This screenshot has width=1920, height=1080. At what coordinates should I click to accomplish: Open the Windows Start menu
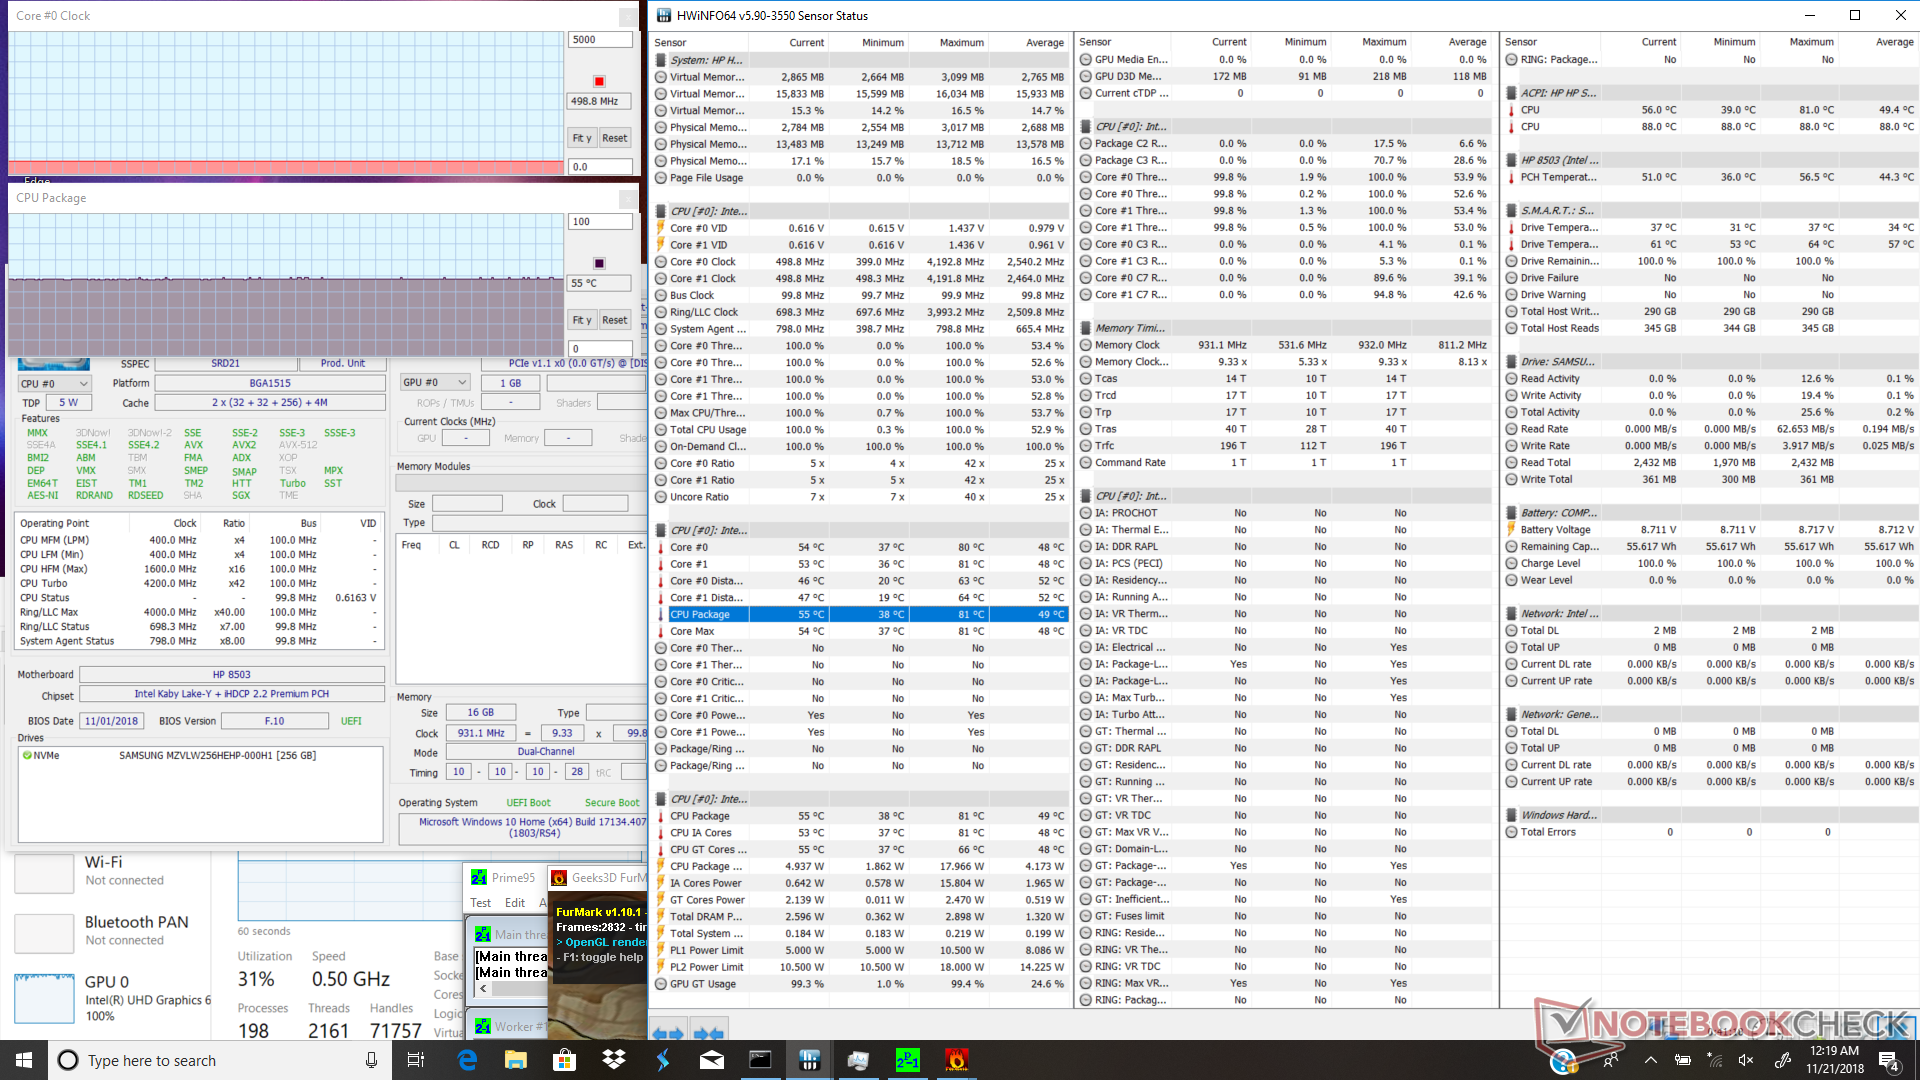24,1060
